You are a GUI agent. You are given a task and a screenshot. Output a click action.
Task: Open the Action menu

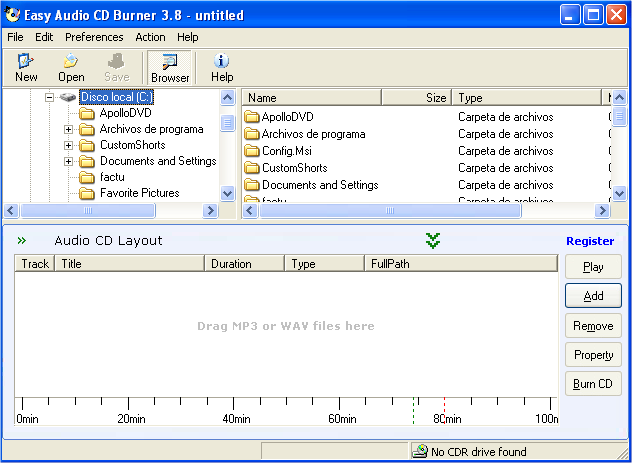click(x=150, y=37)
